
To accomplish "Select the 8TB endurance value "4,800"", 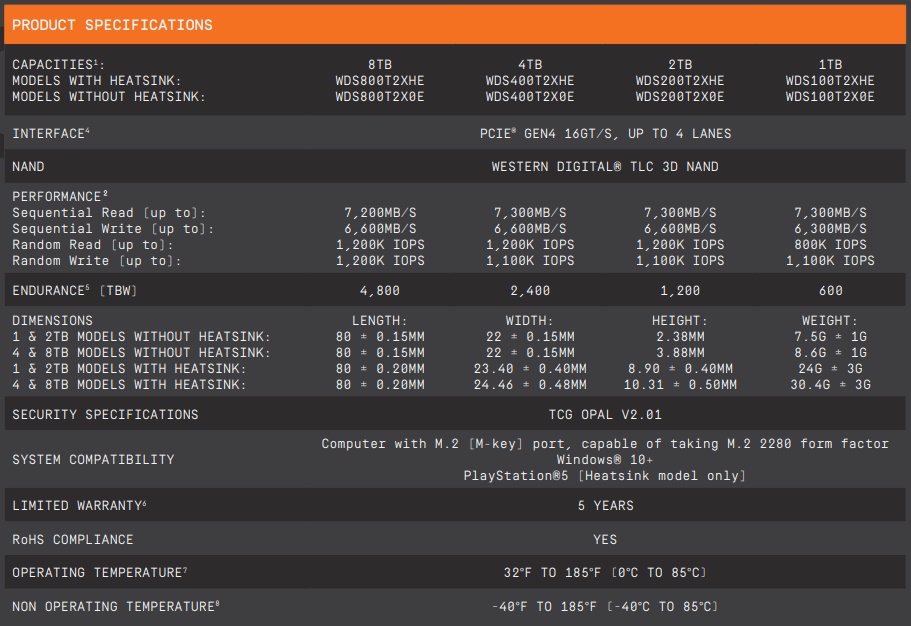I will pos(380,291).
